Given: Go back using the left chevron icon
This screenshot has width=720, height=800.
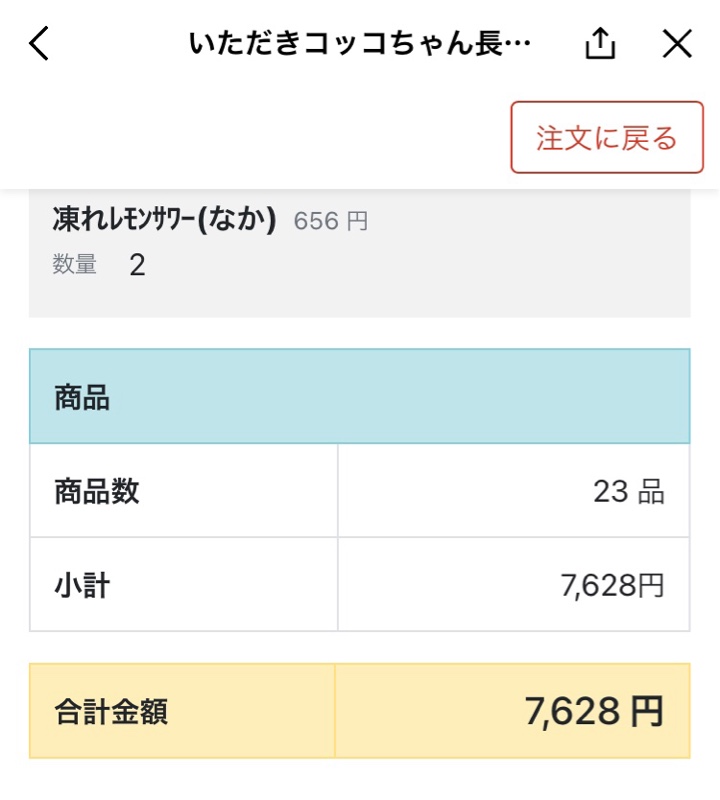Looking at the screenshot, I should click(x=39, y=43).
